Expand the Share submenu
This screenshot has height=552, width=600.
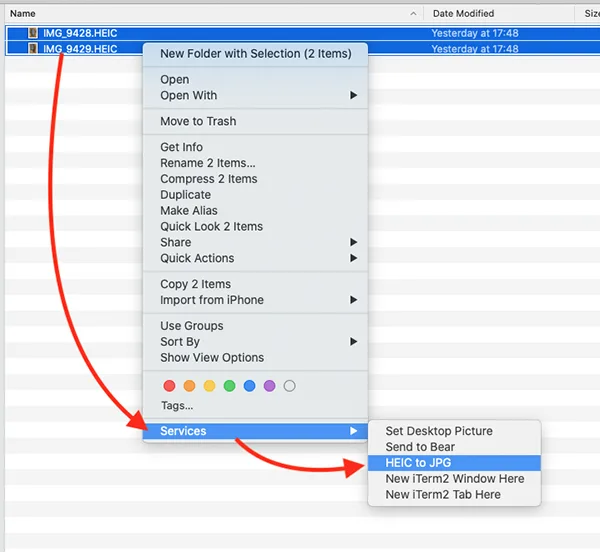click(256, 242)
